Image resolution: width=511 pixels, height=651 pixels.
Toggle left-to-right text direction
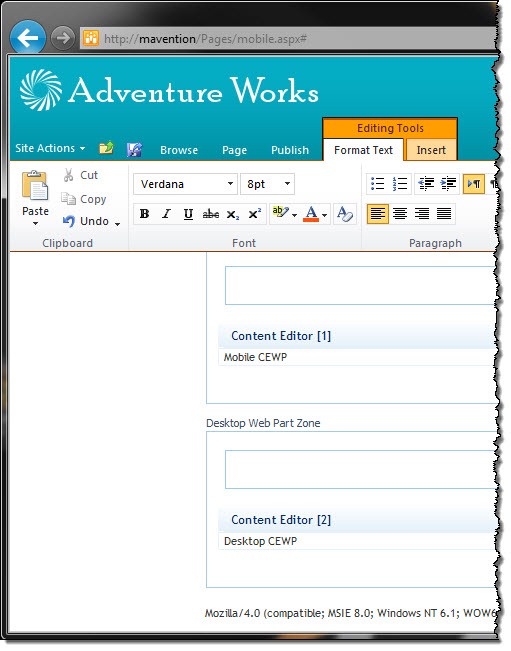pyautogui.click(x=474, y=184)
